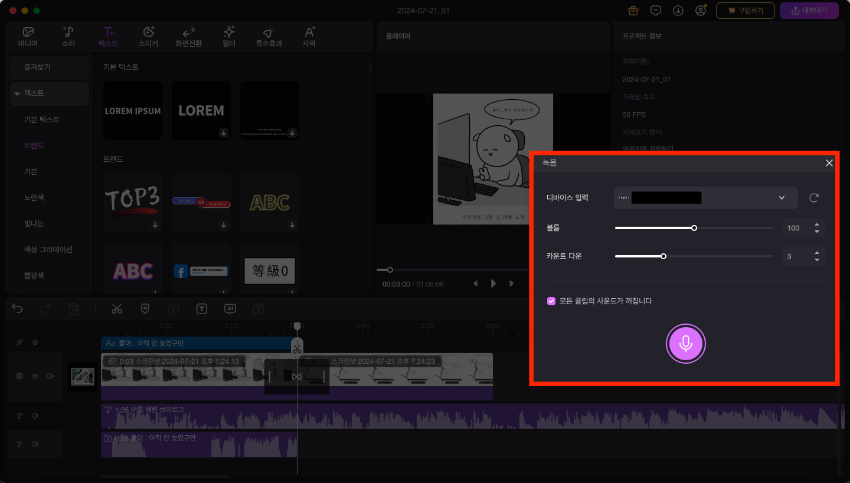Toggle visibility of the text track
Image resolution: width=850 pixels, height=483 pixels.
click(x=35, y=343)
